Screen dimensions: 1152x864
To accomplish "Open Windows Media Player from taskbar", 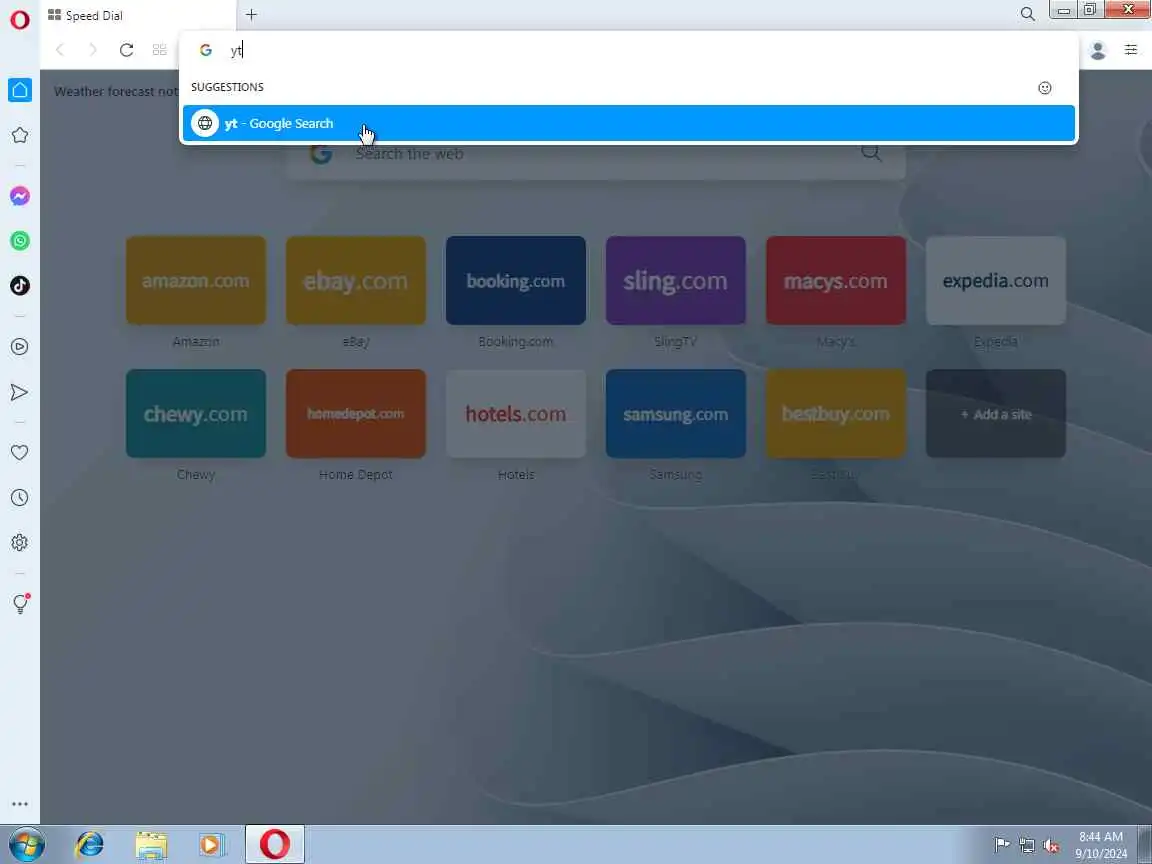I will point(212,844).
